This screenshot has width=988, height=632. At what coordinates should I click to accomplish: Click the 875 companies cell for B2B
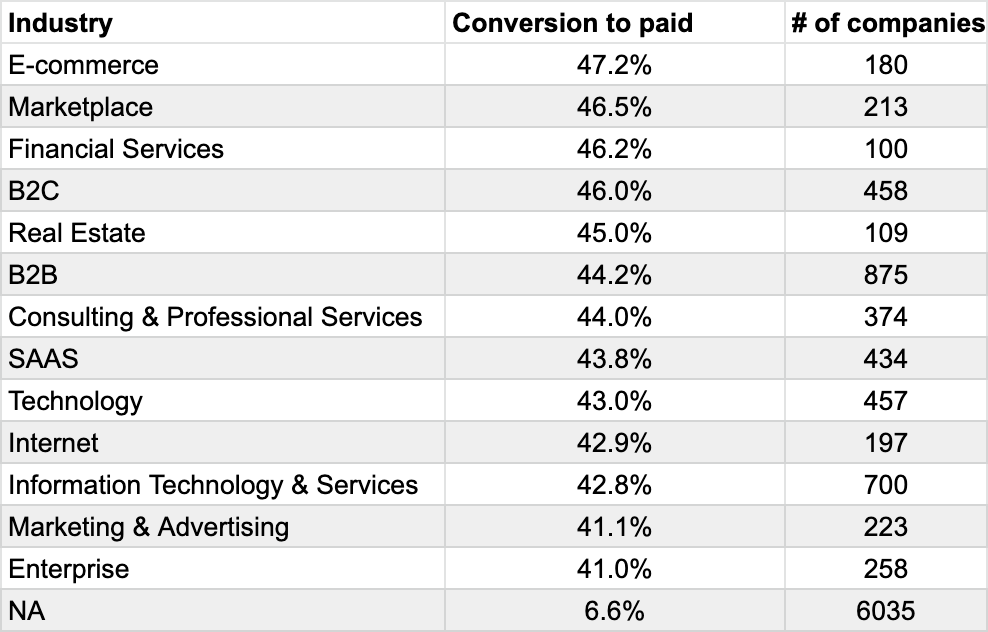point(886,275)
